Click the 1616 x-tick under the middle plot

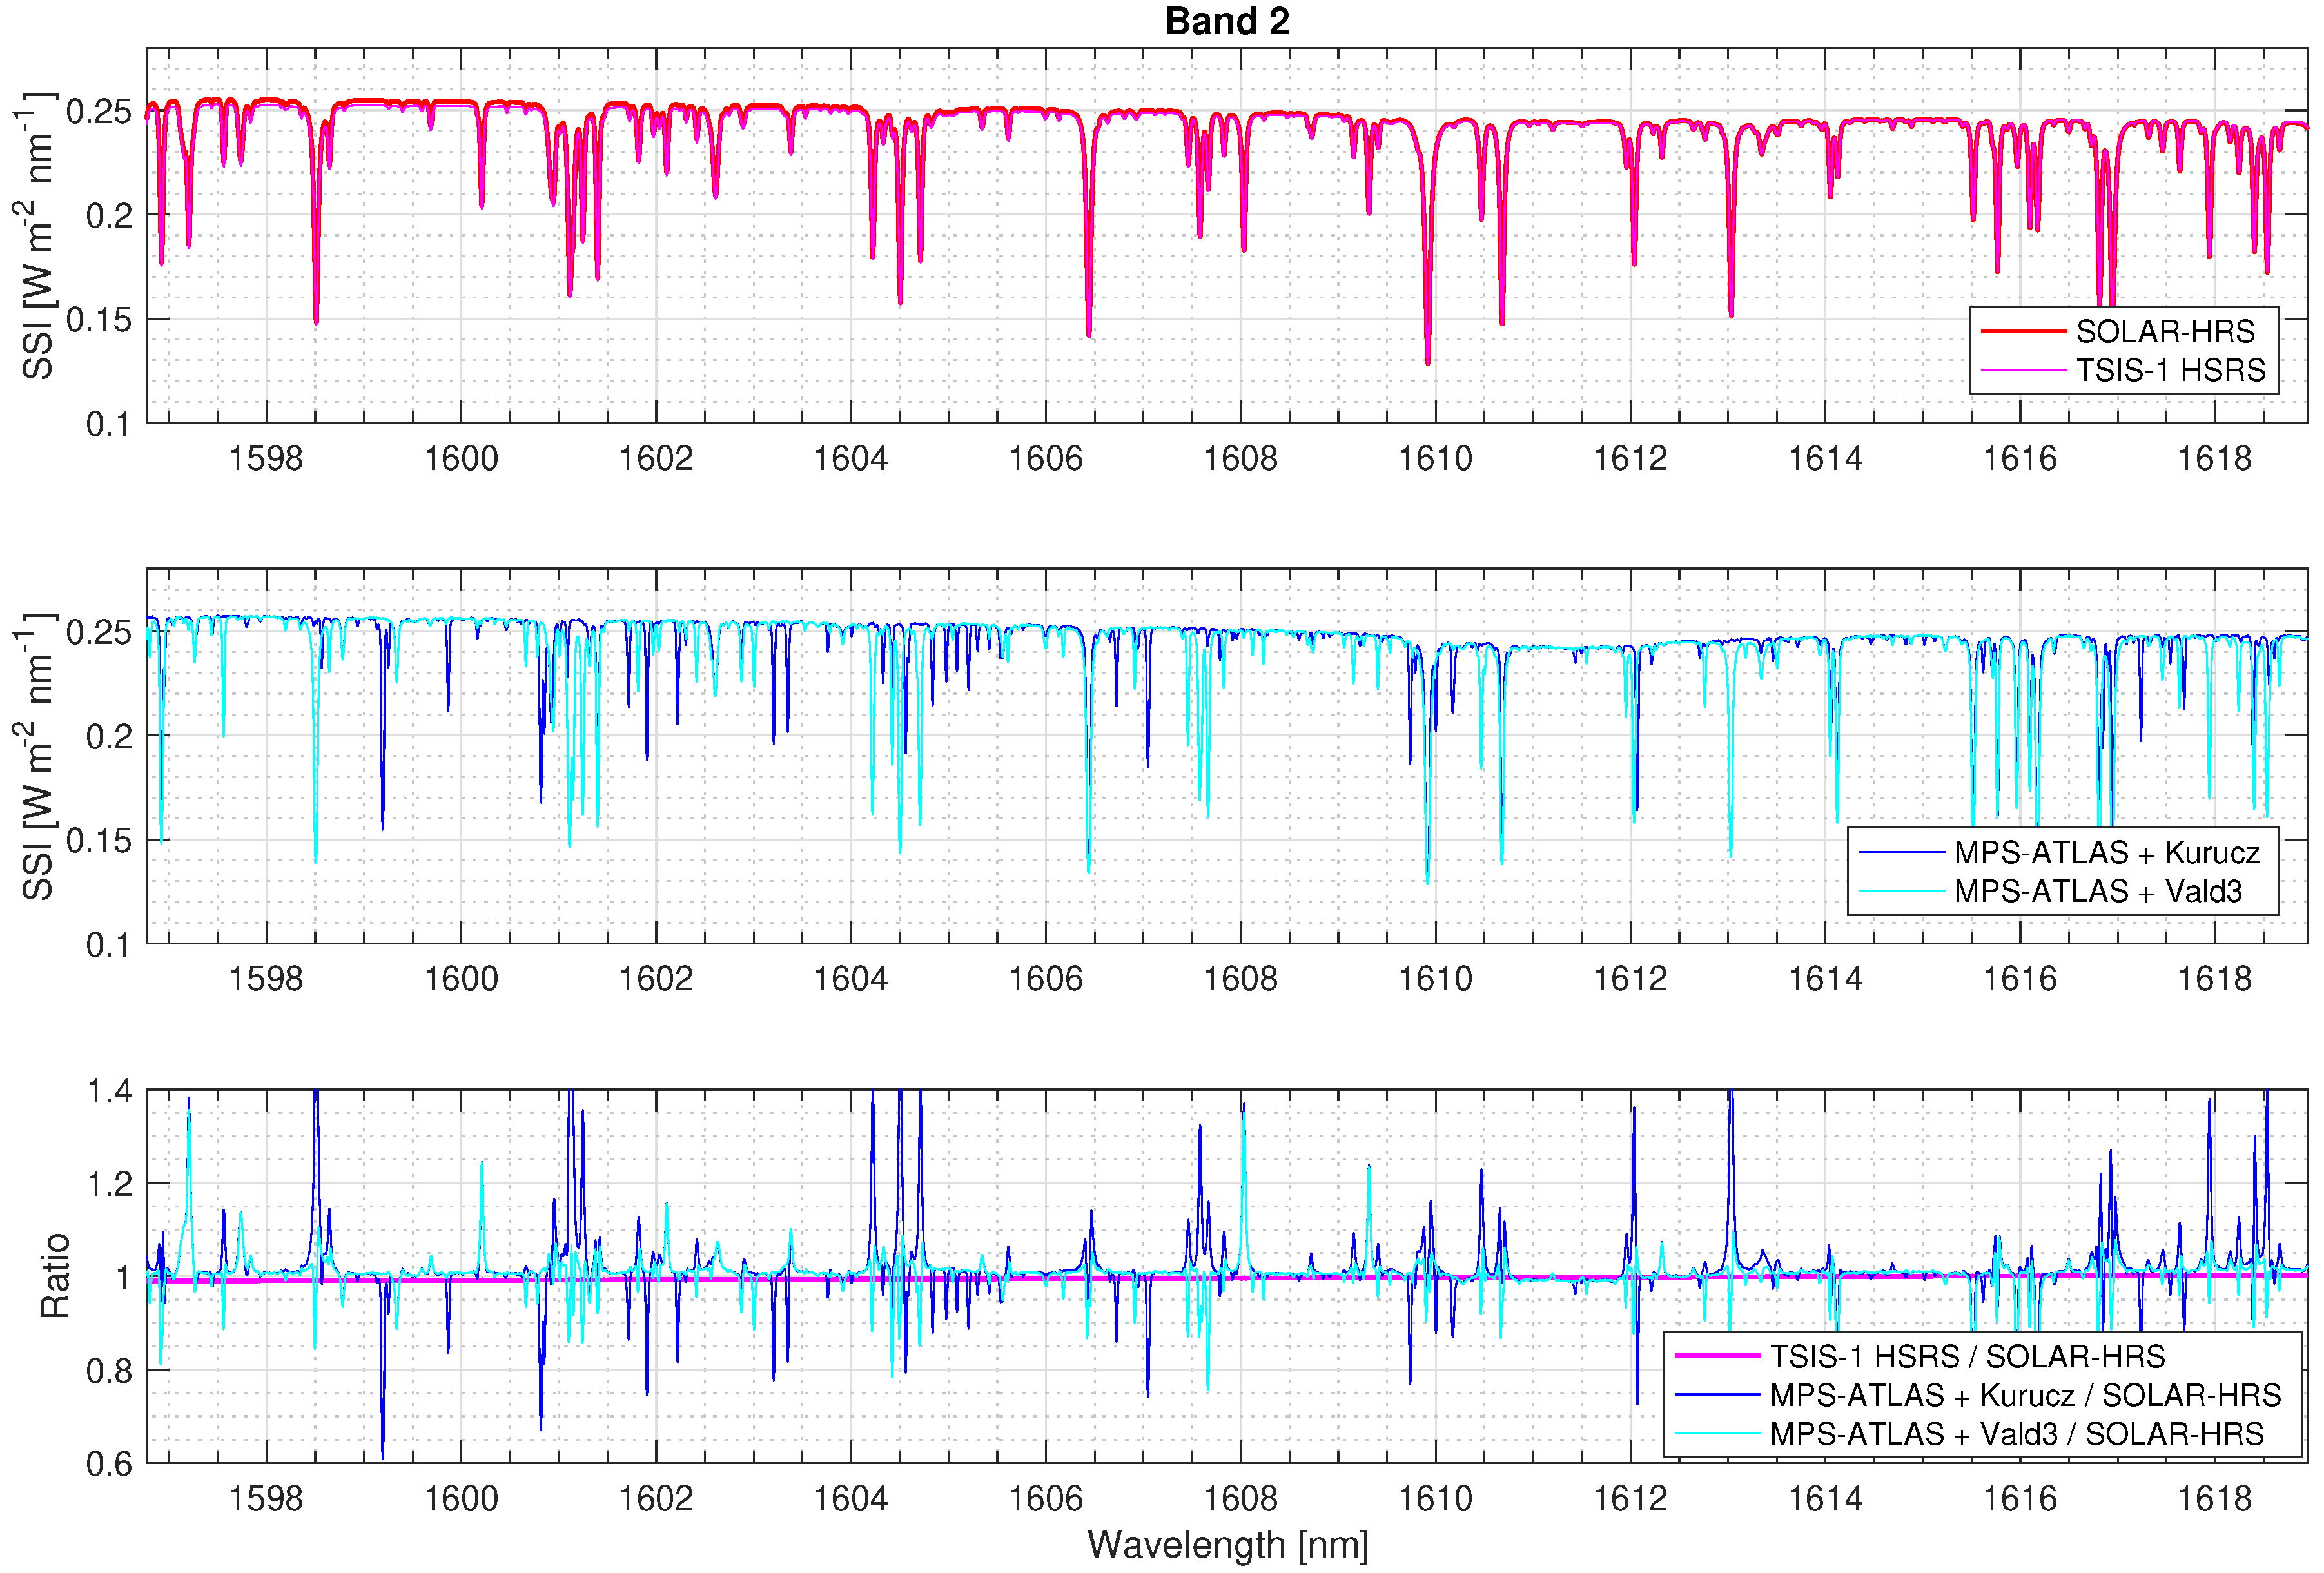pos(2020,978)
